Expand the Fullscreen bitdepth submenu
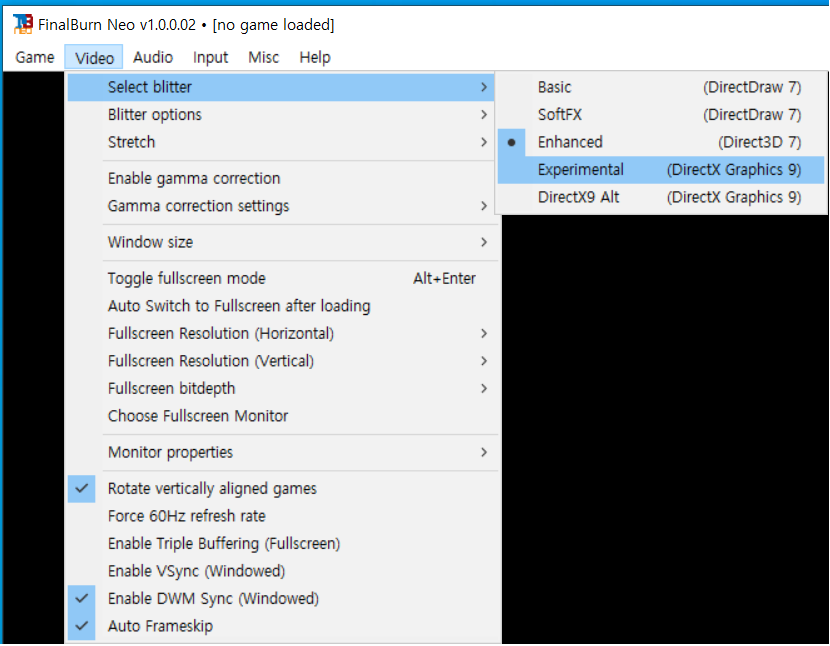This screenshot has width=830, height=646. coord(281,389)
